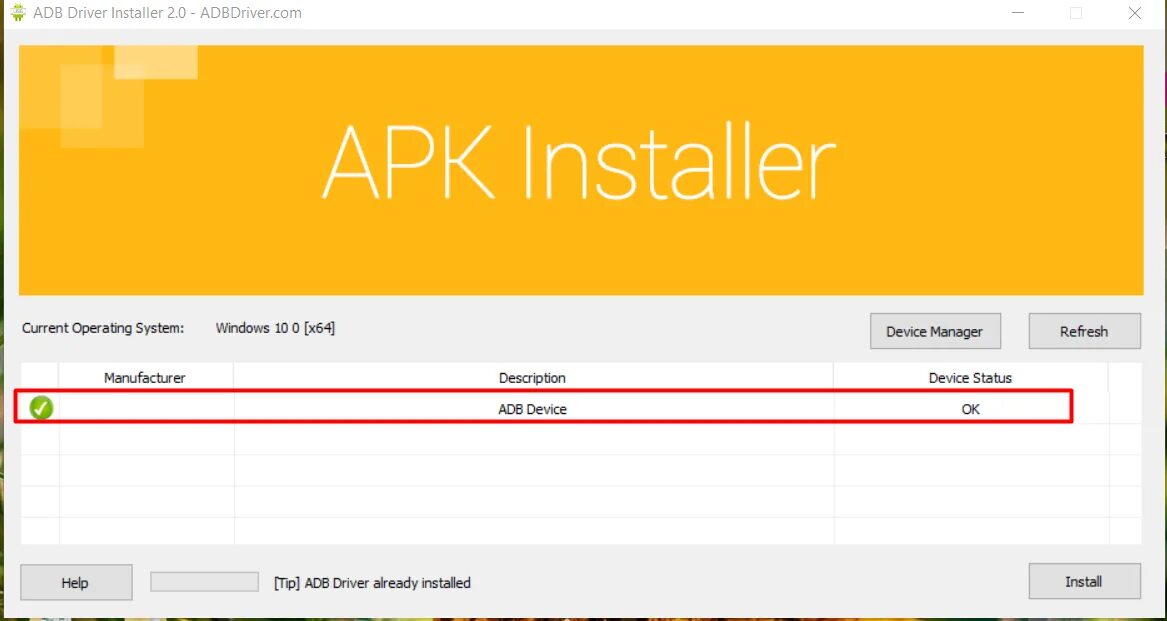Viewport: 1167px width, 621px height.
Task: Open the Help button
Action: click(x=76, y=582)
